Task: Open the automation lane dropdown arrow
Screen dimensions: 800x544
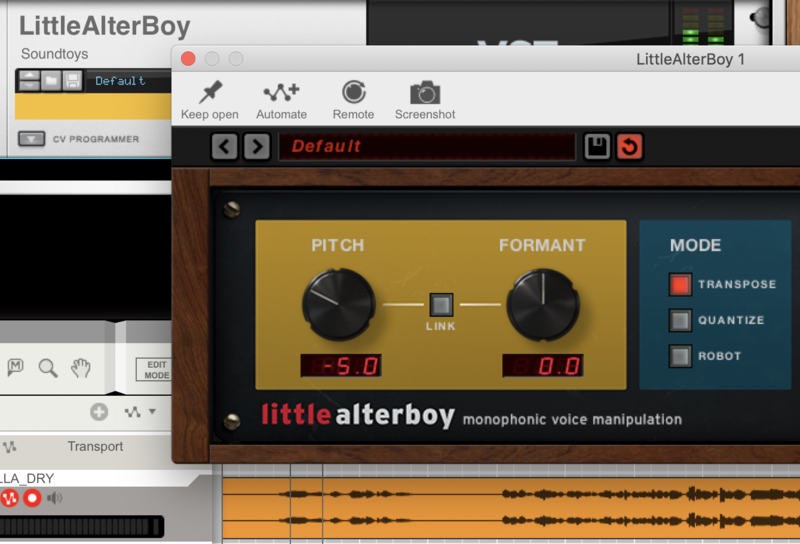Action: (x=152, y=411)
